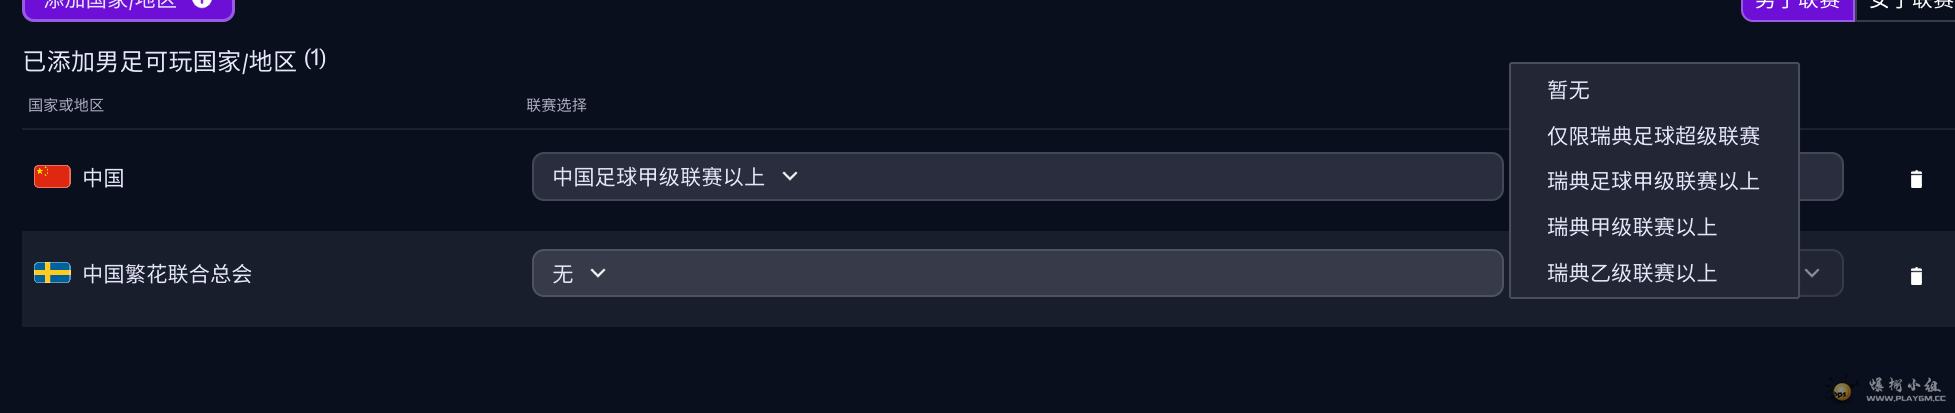Viewport: 1955px width, 413px height.
Task: Select 瑞典乙级联赛以上 option
Action: [x=1631, y=273]
